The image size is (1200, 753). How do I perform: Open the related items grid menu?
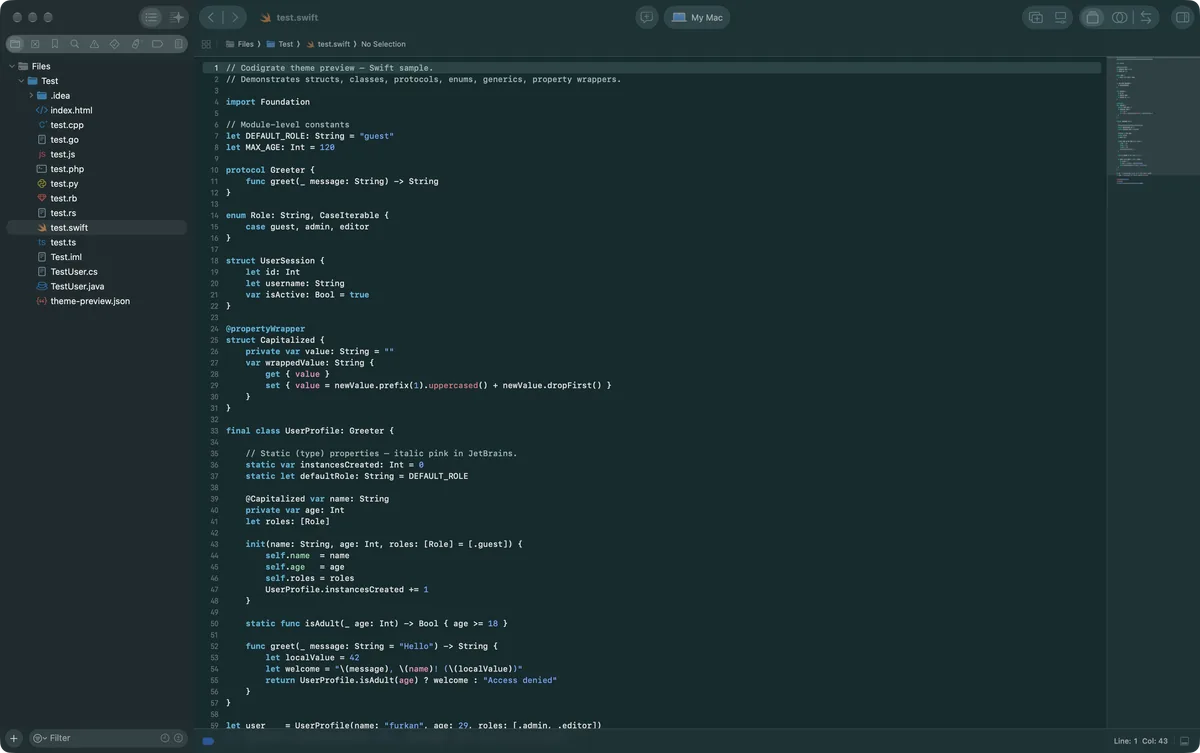pos(207,44)
